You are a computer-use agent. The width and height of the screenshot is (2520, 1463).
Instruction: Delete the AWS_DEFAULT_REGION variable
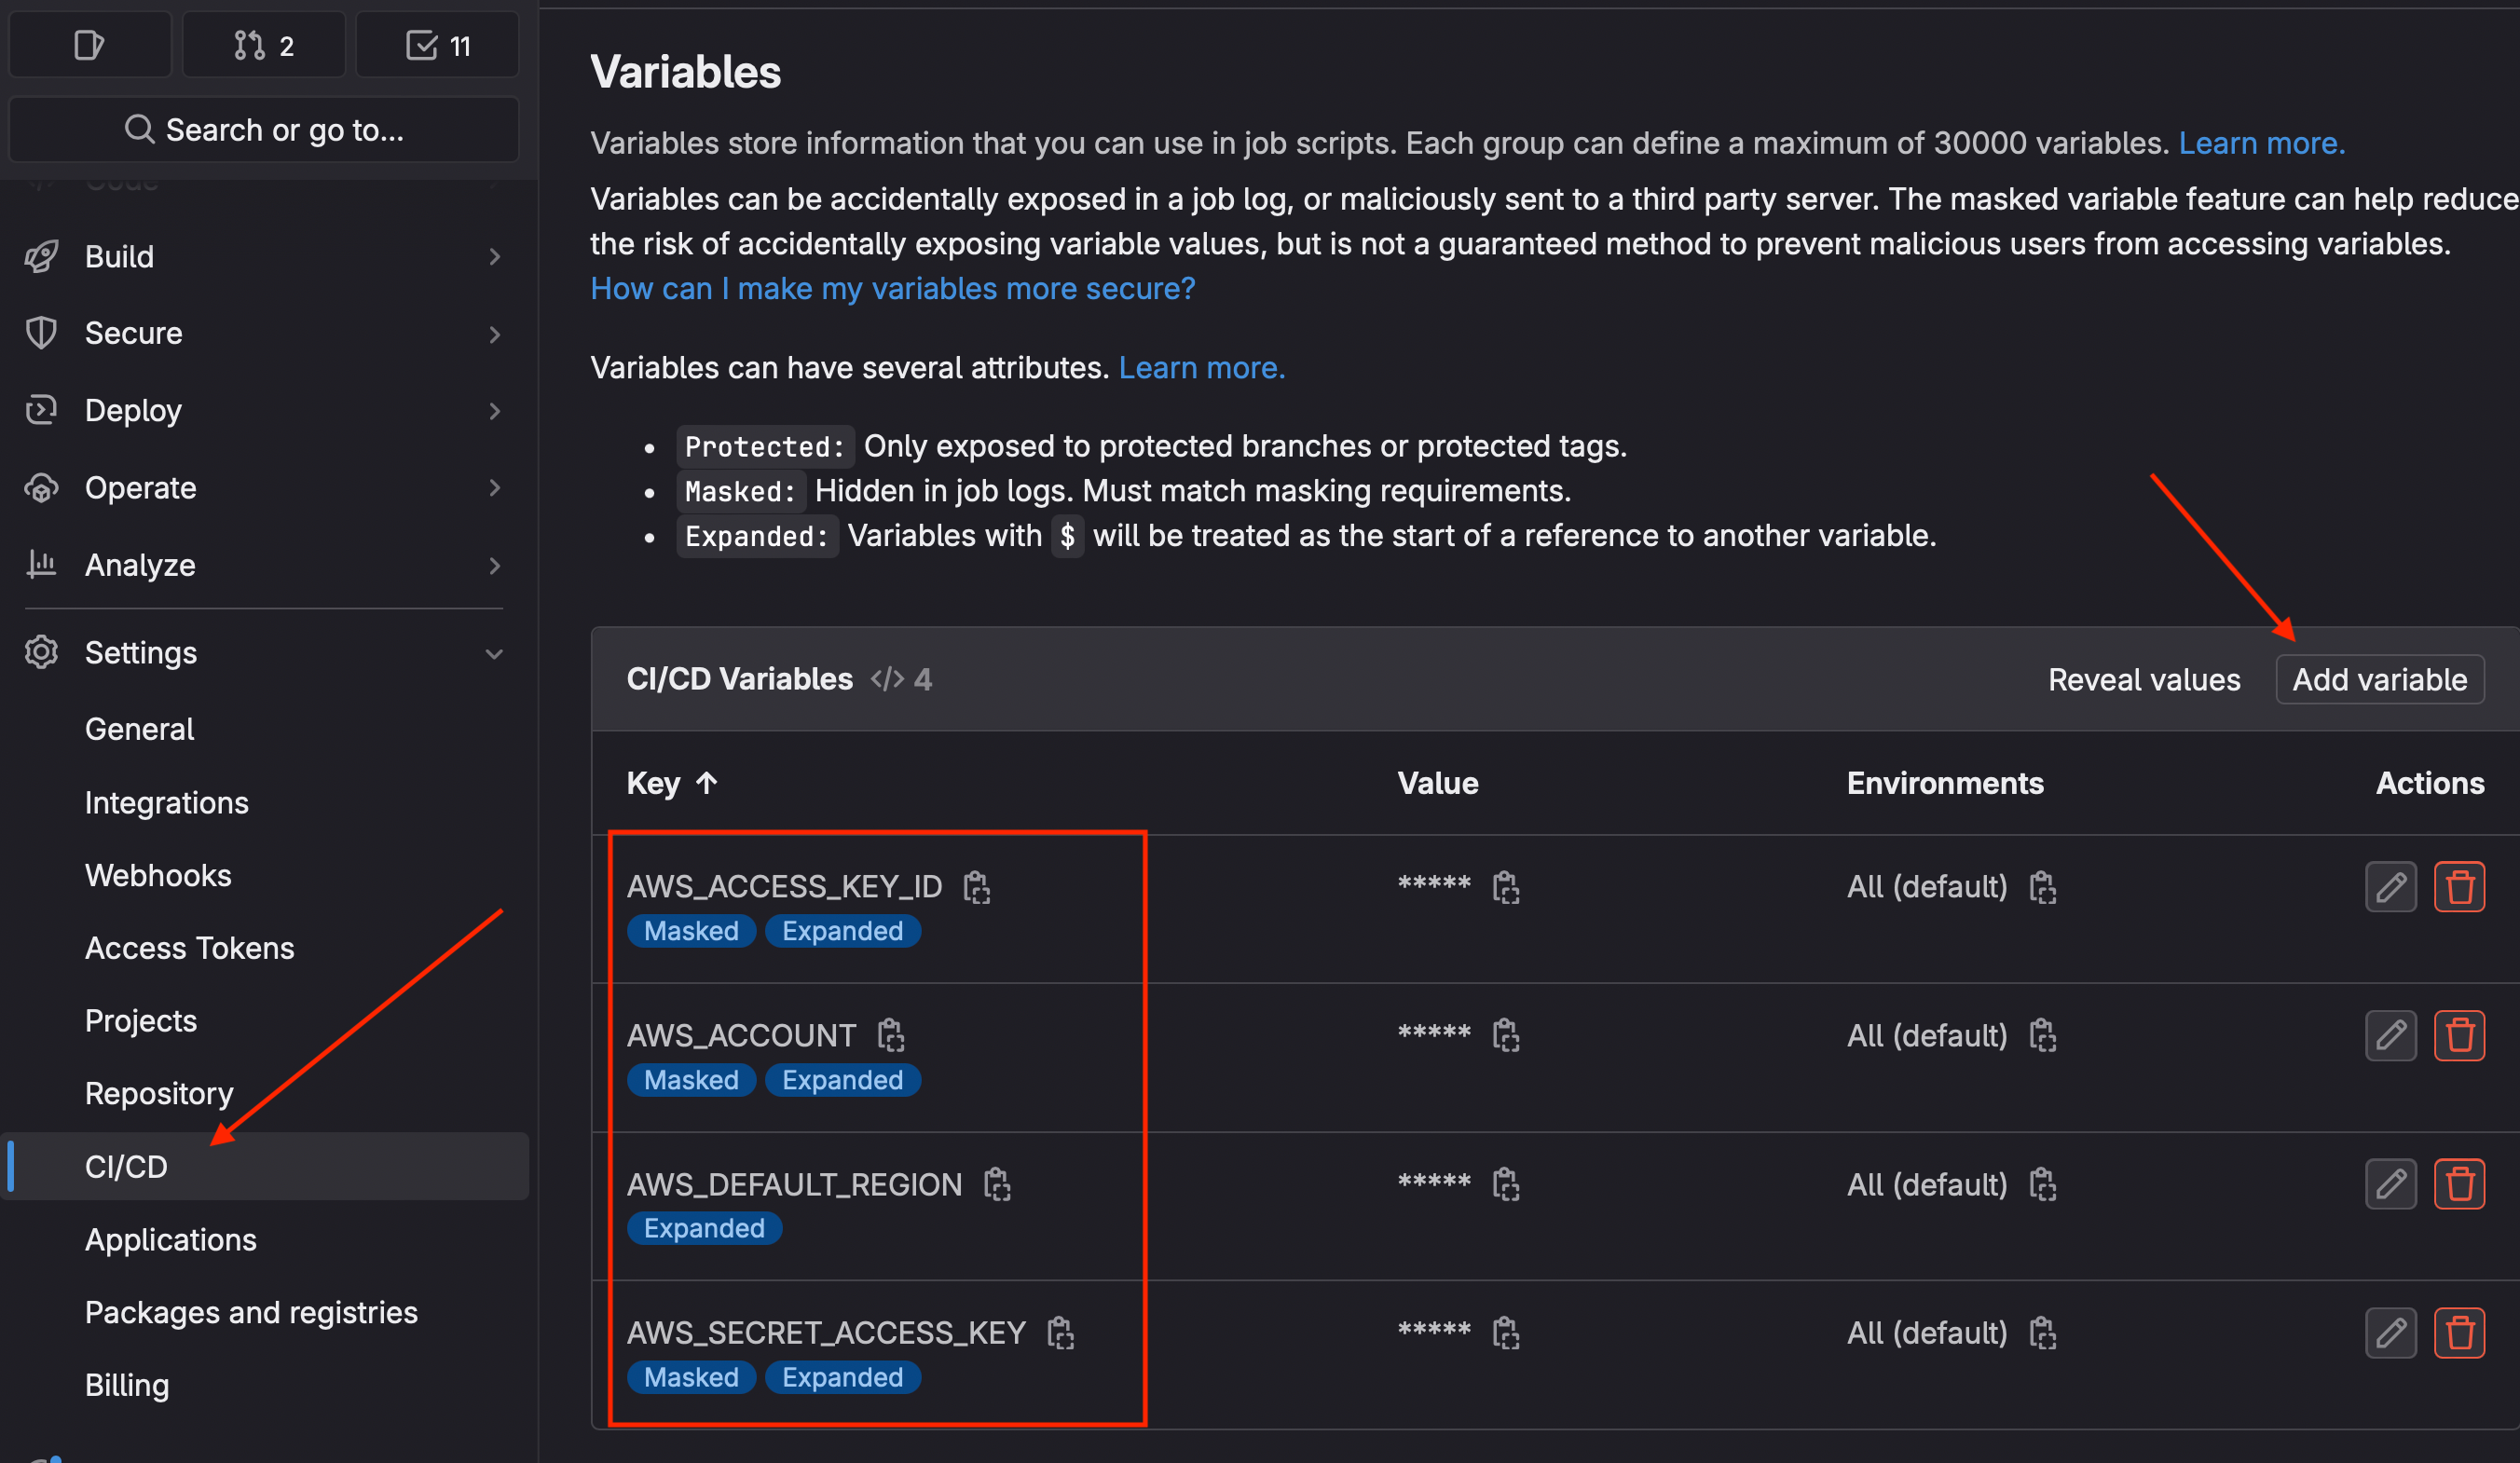2459,1184
